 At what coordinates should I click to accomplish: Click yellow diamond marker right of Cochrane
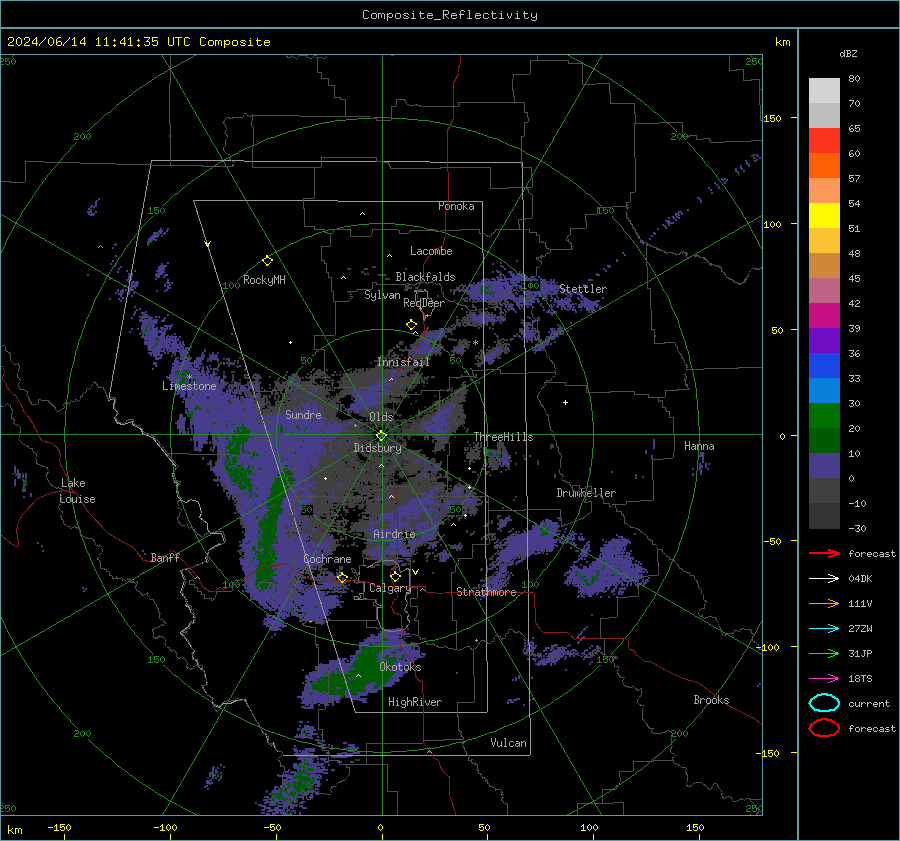(343, 577)
